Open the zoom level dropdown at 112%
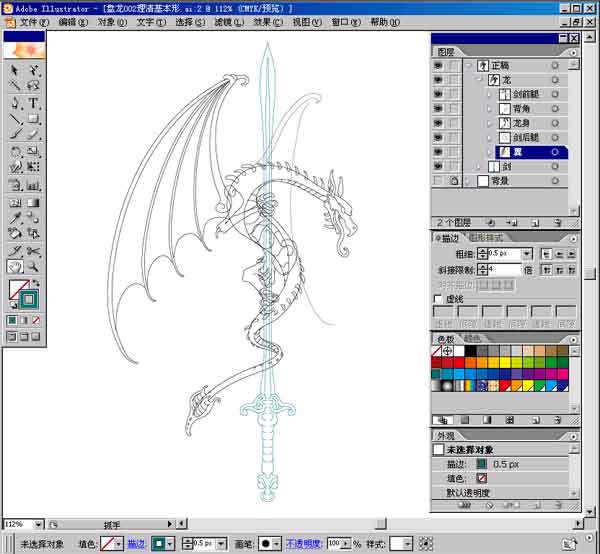The height and width of the screenshot is (554, 600). click(x=38, y=524)
